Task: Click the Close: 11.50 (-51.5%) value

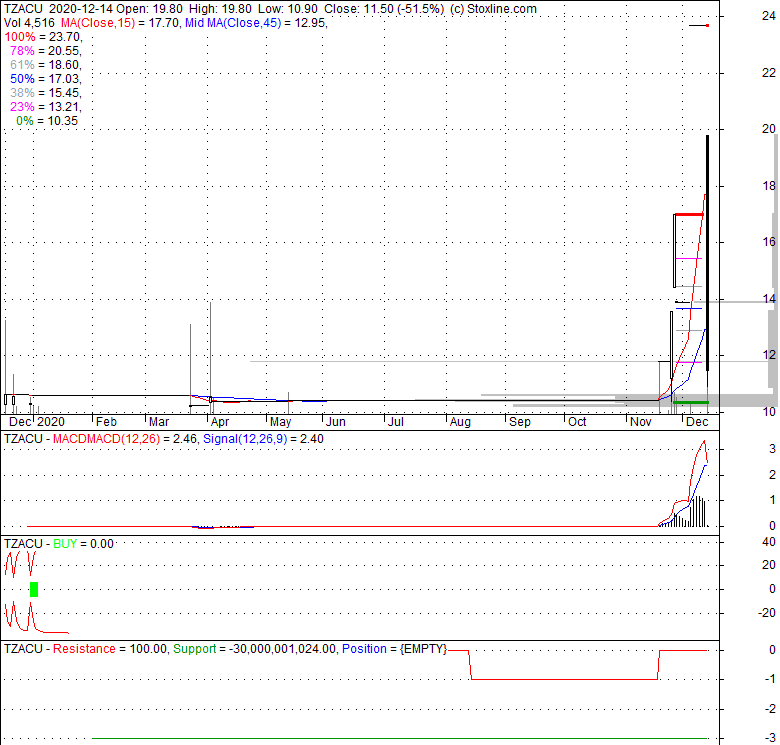Action: (x=384, y=9)
